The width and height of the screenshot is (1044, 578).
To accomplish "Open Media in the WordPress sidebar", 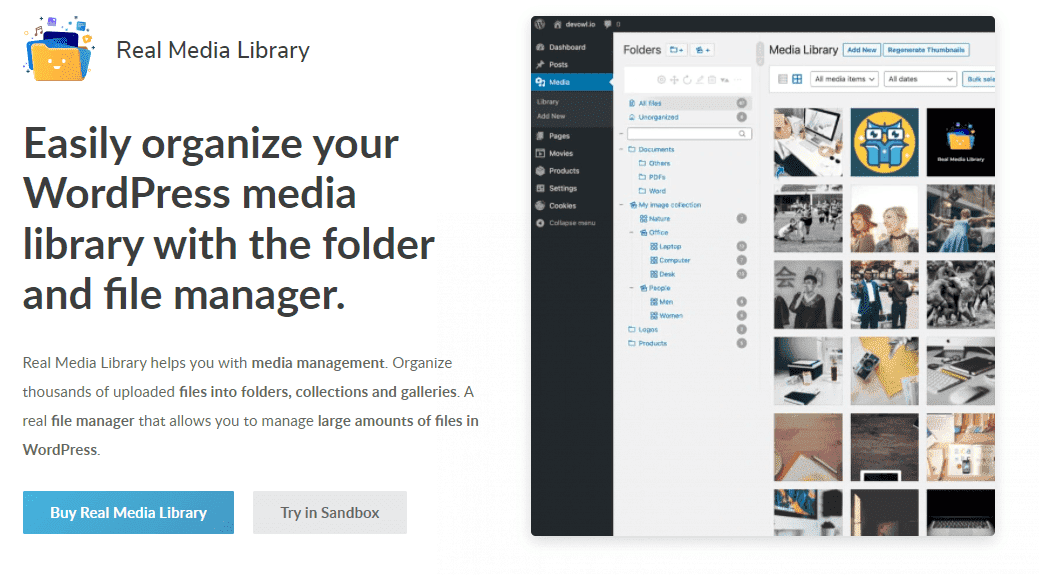I will tap(559, 82).
